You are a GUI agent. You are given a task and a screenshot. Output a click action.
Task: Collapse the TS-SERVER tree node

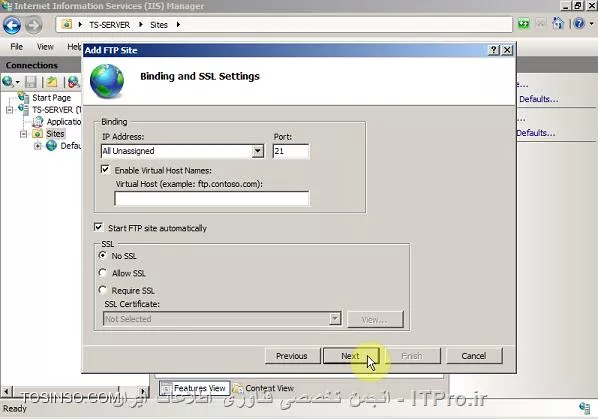pyautogui.click(x=10, y=110)
